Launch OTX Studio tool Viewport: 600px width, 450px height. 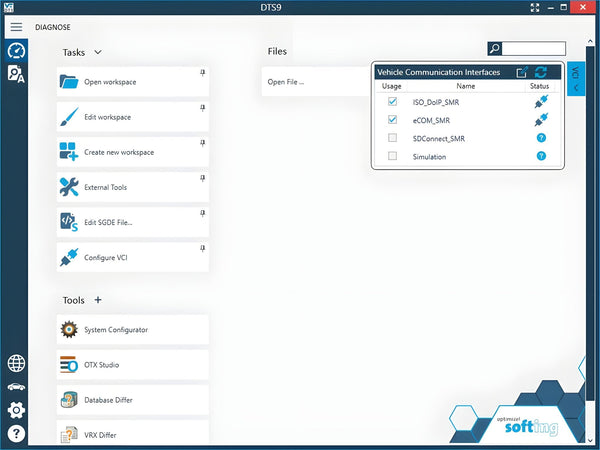(132, 364)
